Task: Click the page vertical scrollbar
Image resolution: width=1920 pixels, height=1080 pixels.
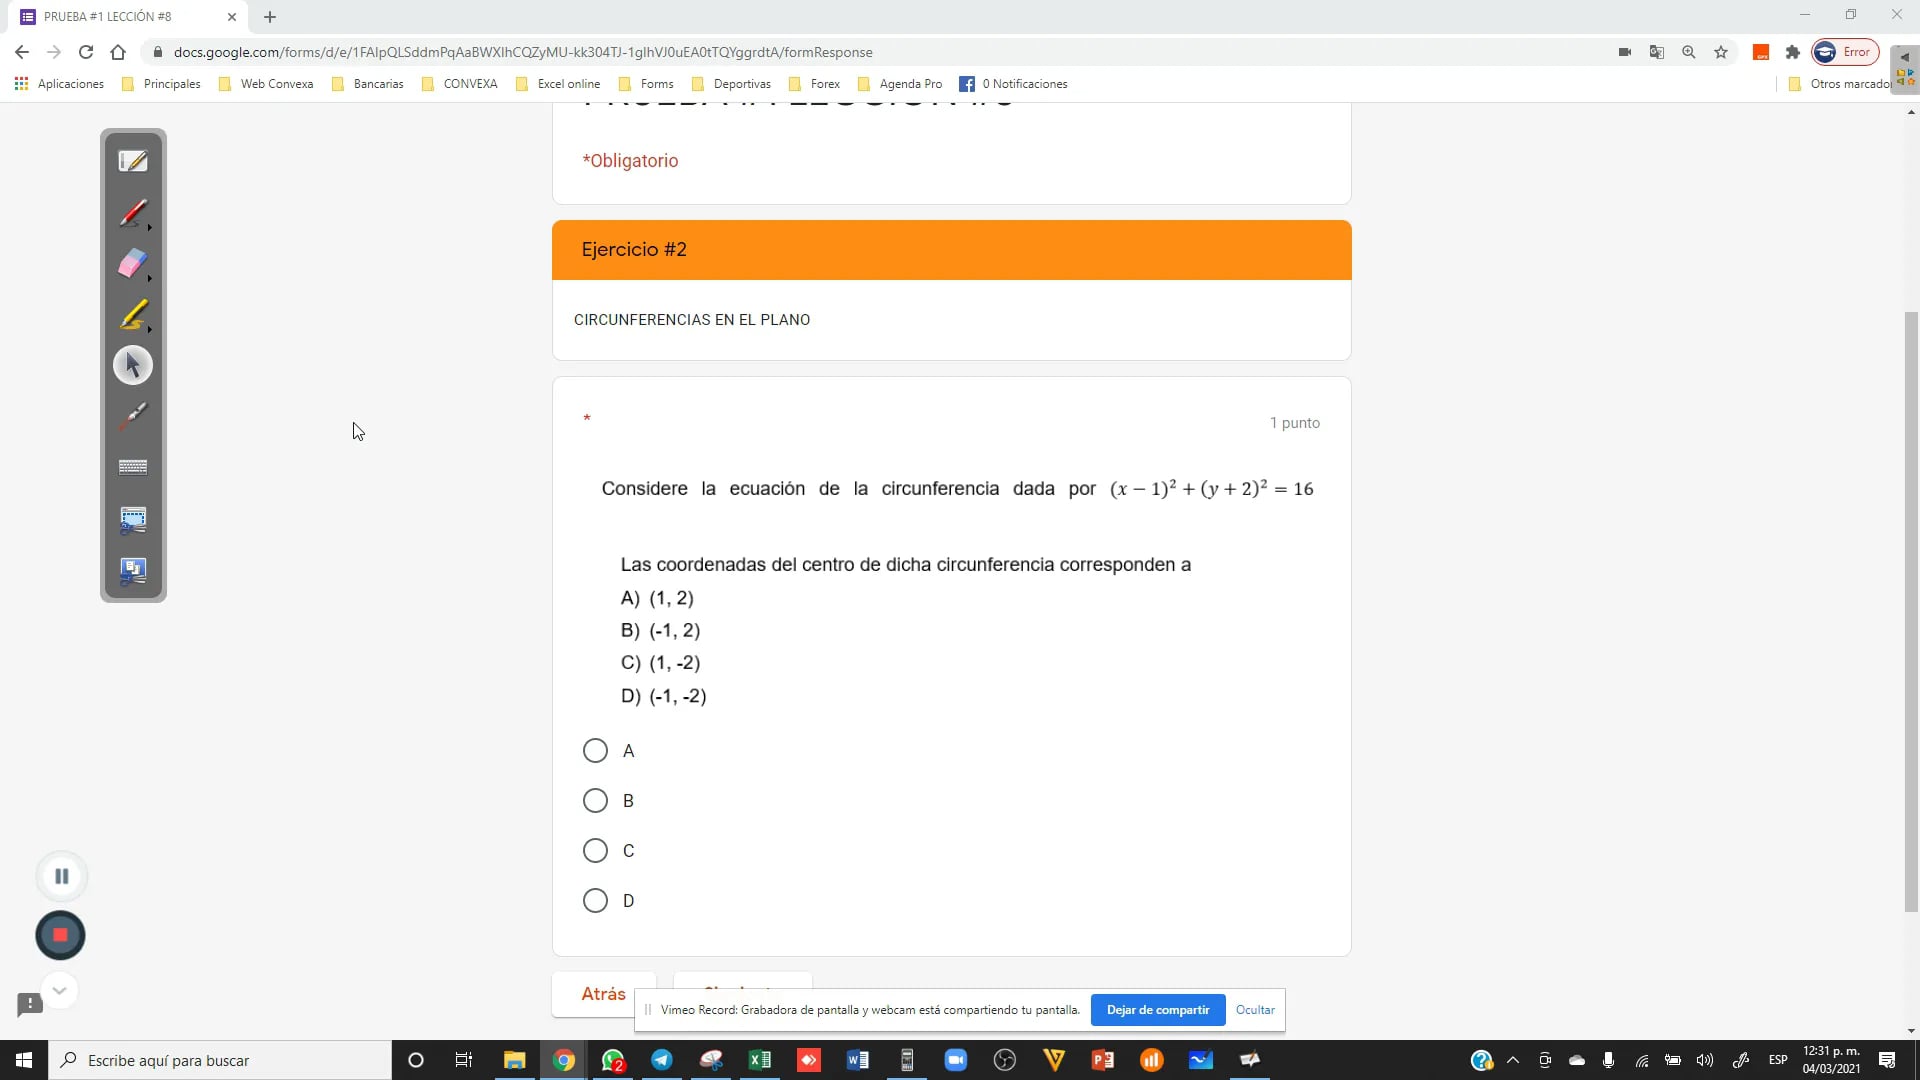Action: (x=1911, y=610)
